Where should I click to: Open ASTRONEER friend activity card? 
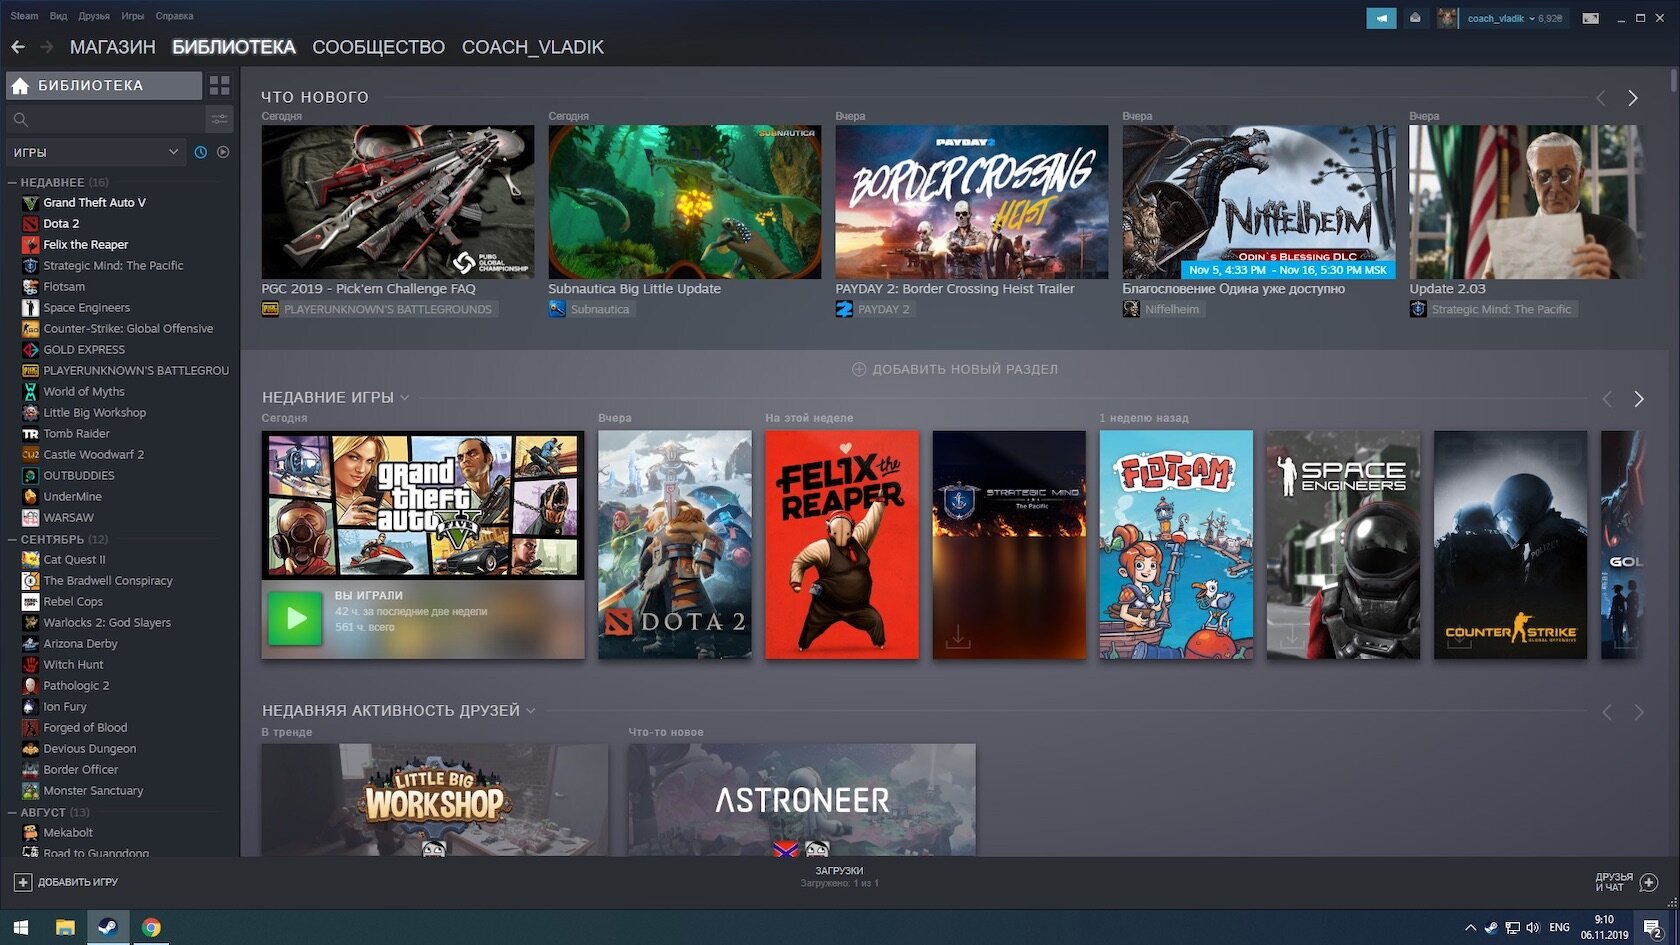click(x=802, y=799)
